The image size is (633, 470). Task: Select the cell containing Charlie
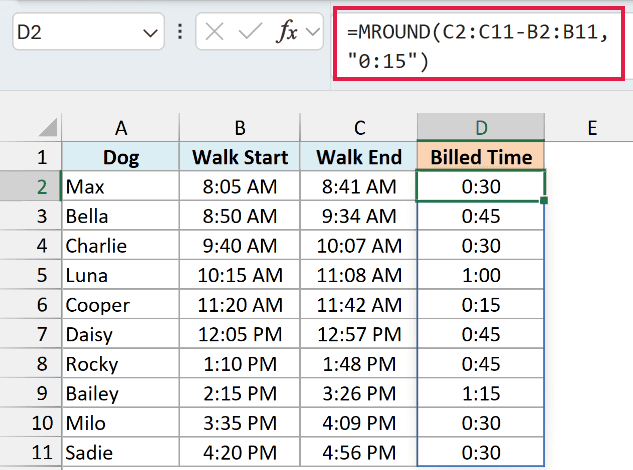(120, 245)
